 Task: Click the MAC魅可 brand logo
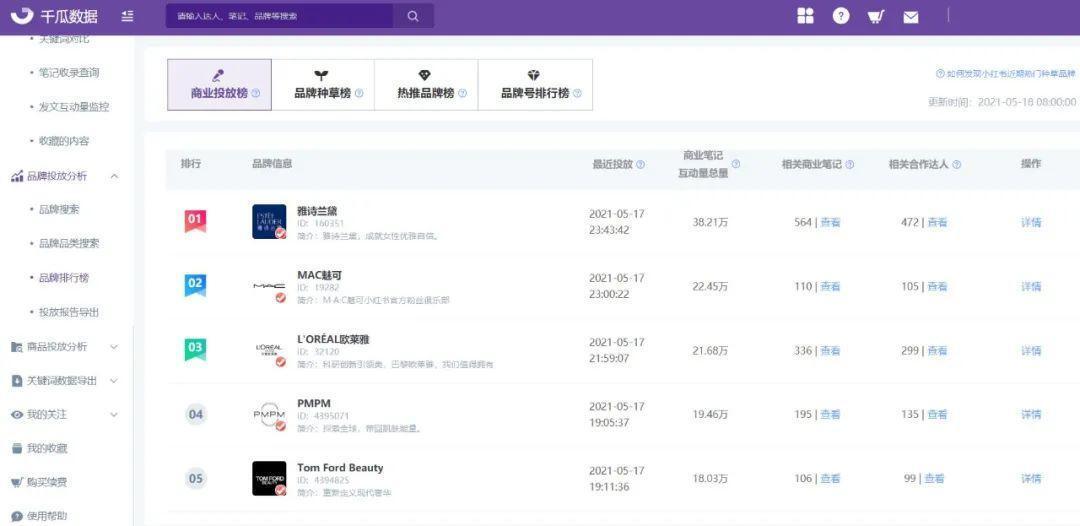click(x=269, y=286)
